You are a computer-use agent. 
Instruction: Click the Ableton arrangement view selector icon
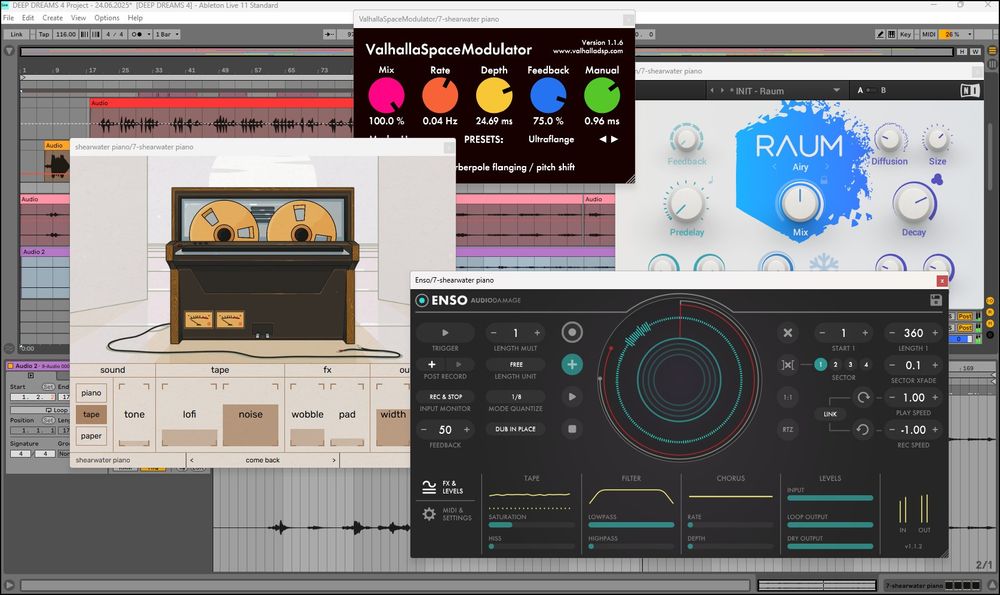point(992,50)
